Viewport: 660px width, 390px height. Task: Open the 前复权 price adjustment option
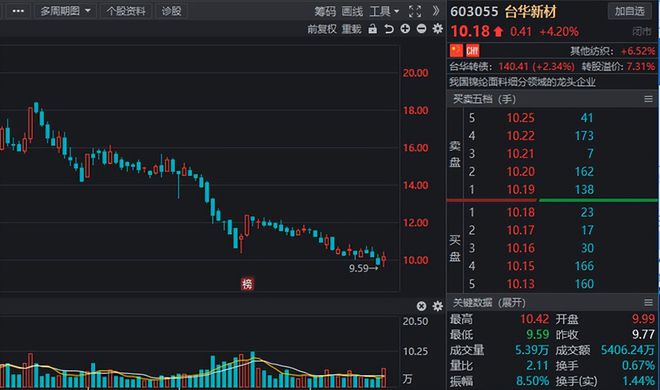(x=322, y=29)
